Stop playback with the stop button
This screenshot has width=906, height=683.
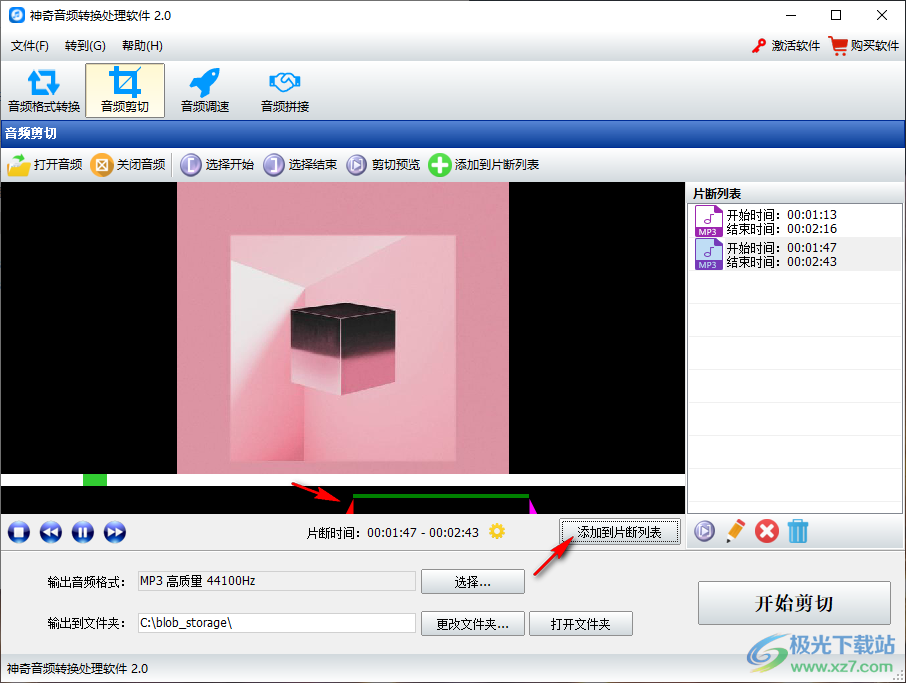(x=18, y=532)
